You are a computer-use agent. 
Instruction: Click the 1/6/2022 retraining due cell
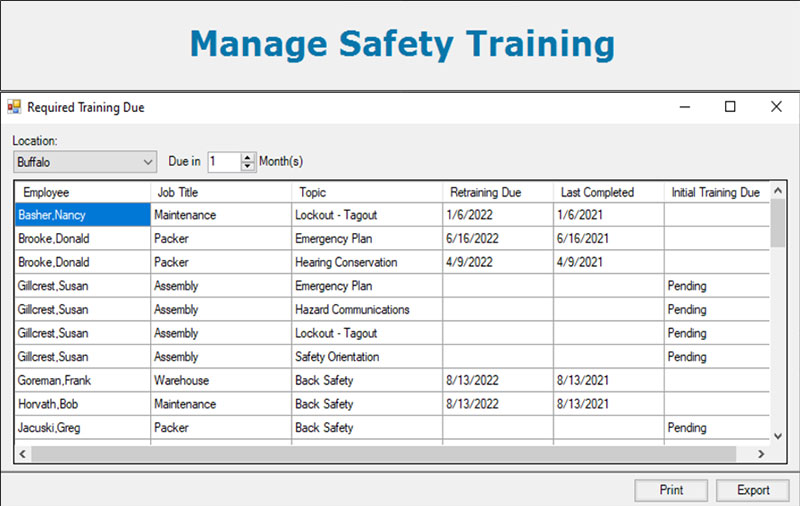[x=498, y=215]
